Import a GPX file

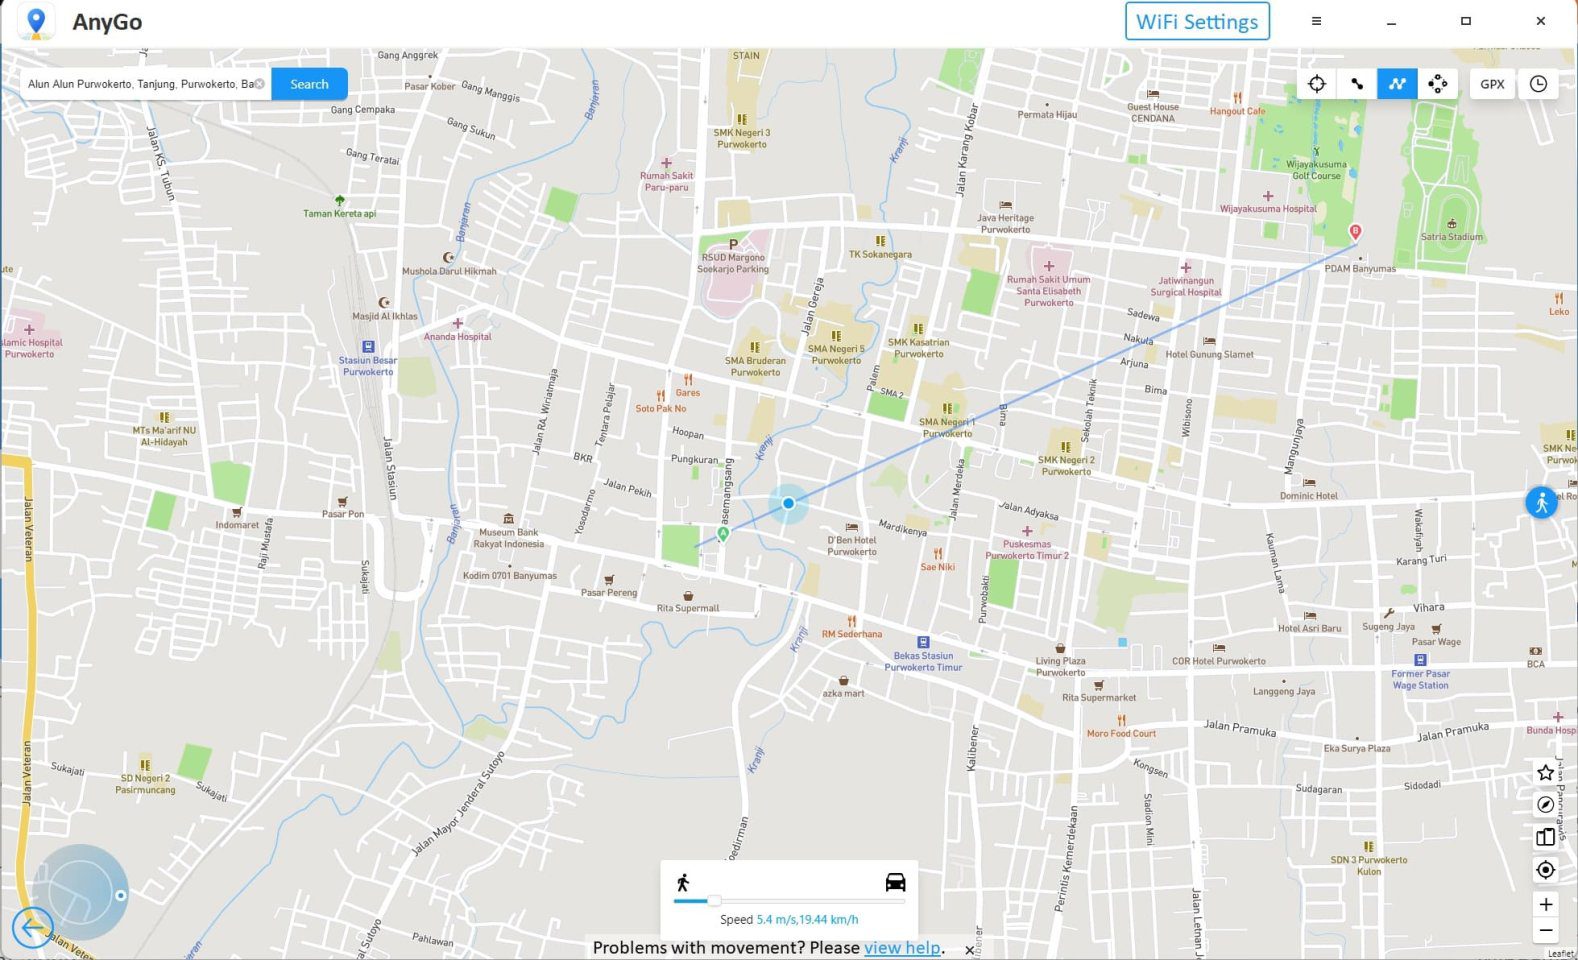[1492, 84]
